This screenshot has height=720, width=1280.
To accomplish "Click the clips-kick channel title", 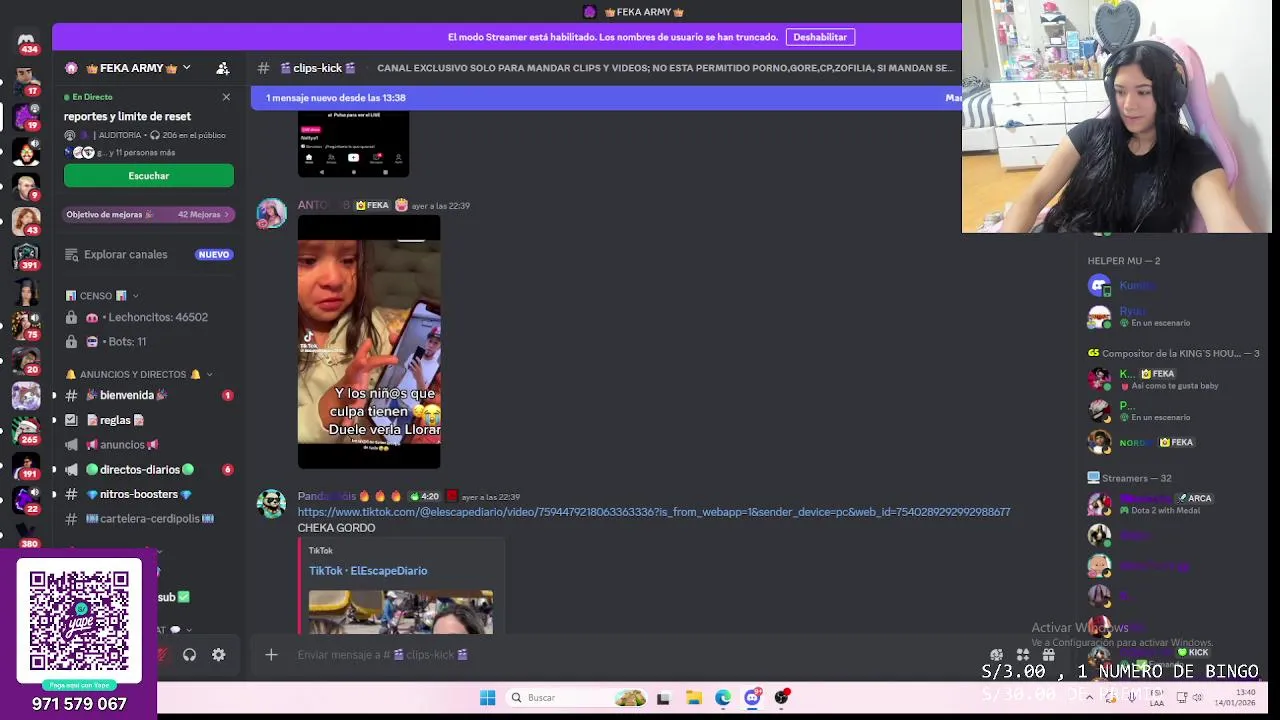I will coord(318,68).
